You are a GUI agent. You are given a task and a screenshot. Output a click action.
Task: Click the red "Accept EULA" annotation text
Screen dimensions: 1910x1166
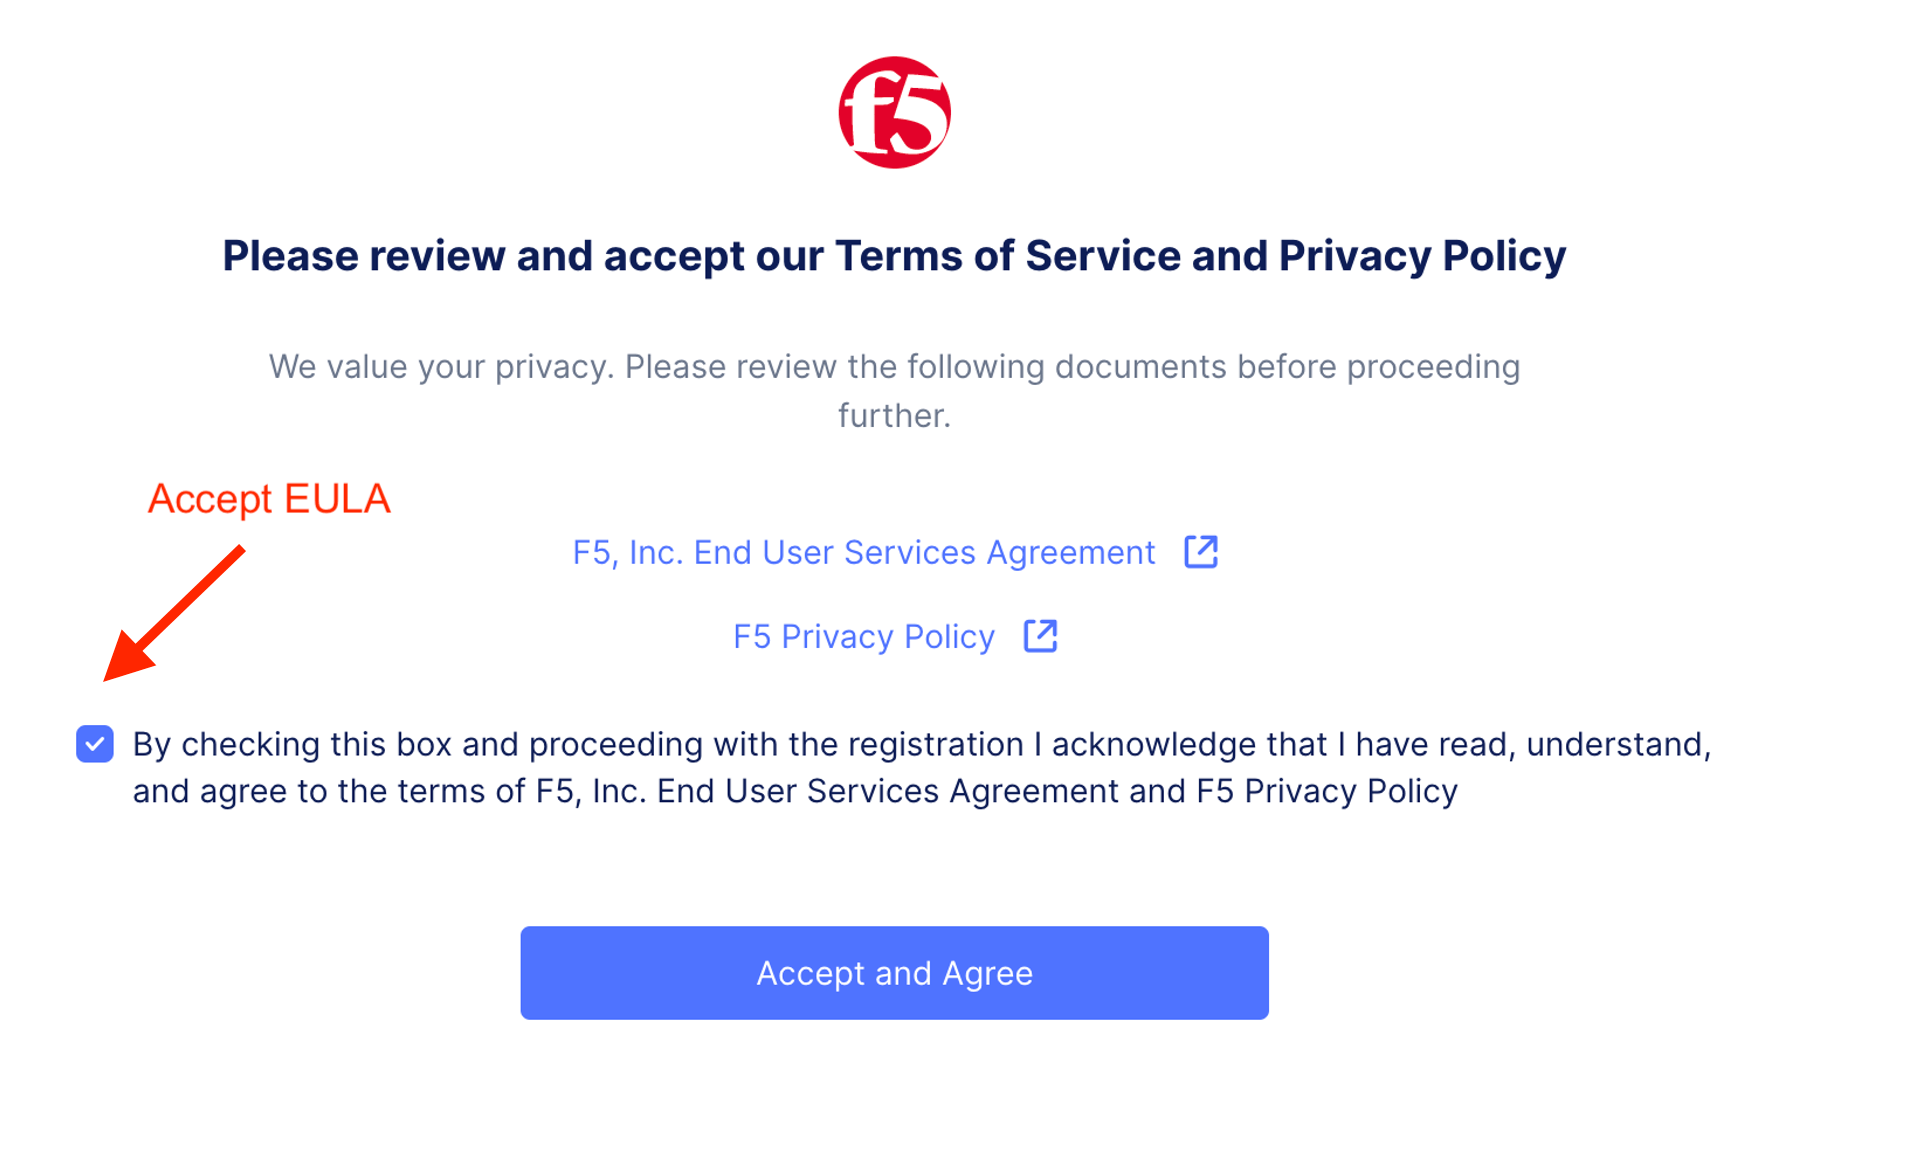point(268,499)
